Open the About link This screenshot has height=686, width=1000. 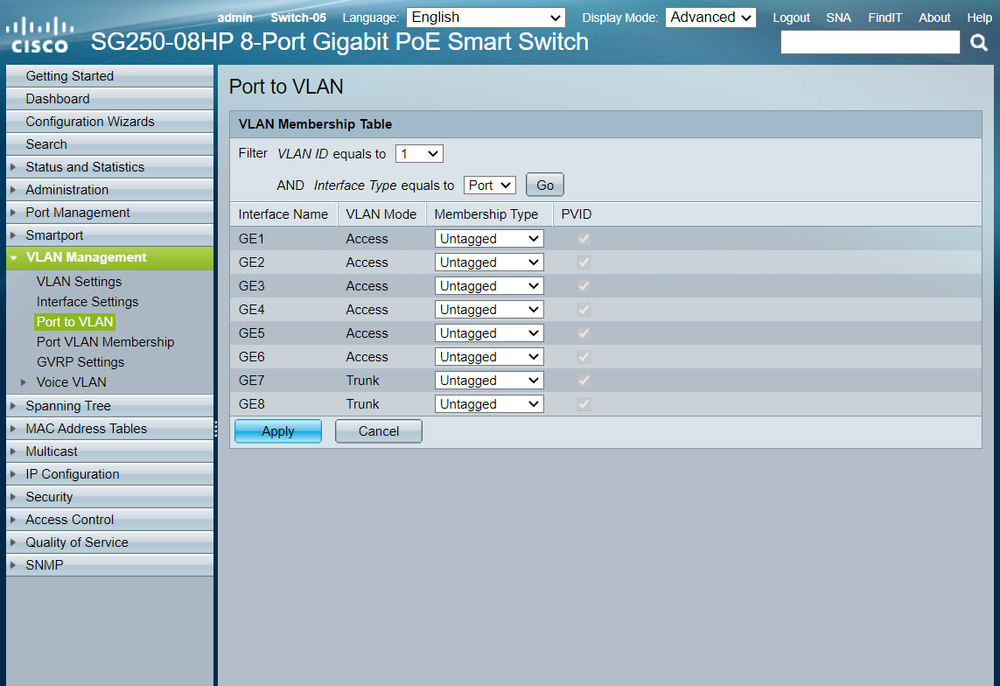(x=934, y=18)
